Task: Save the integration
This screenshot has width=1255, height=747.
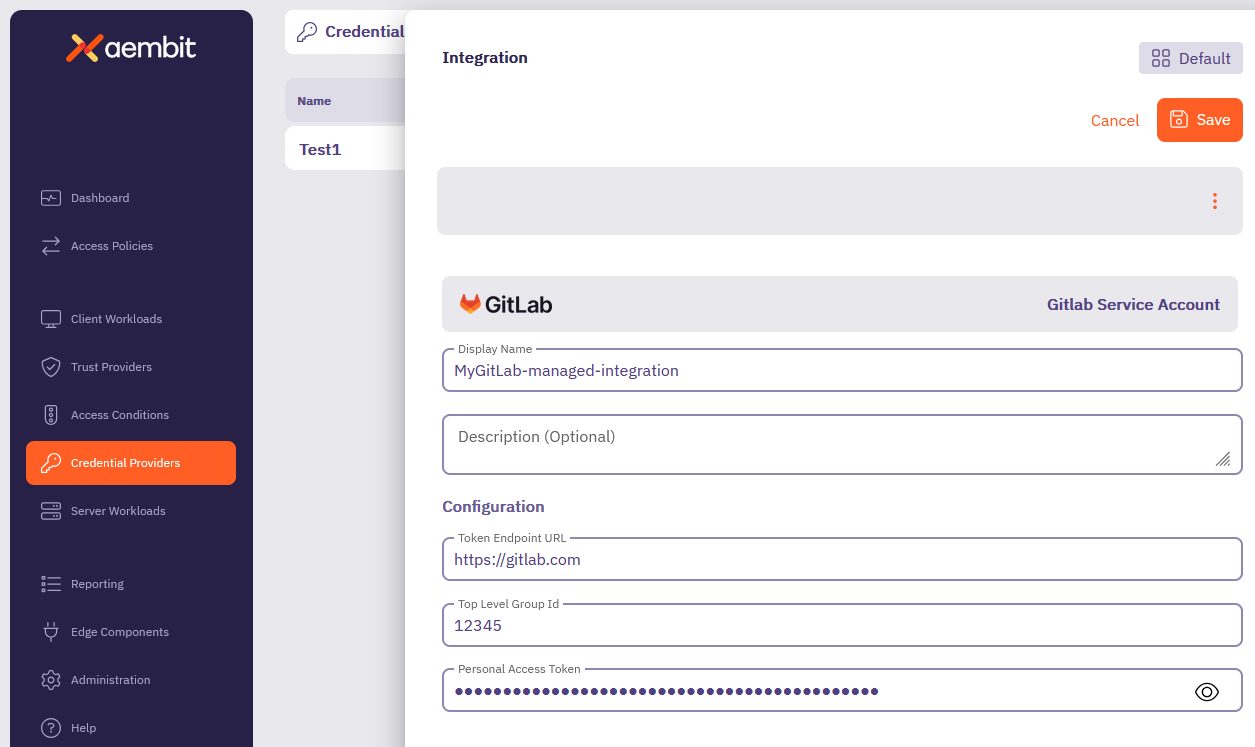Action: [x=1200, y=120]
